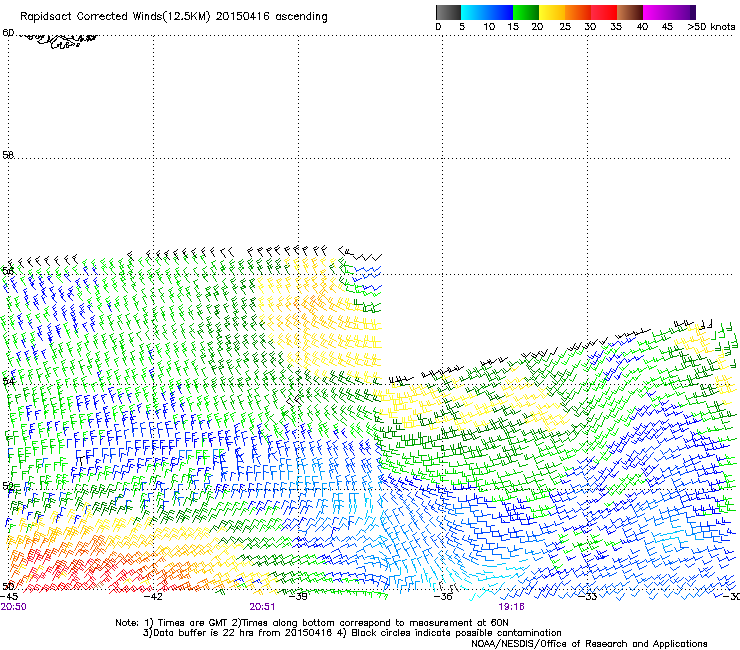Click the latitude label '60'
Screen dimensions: 740x650
coord(8,33)
